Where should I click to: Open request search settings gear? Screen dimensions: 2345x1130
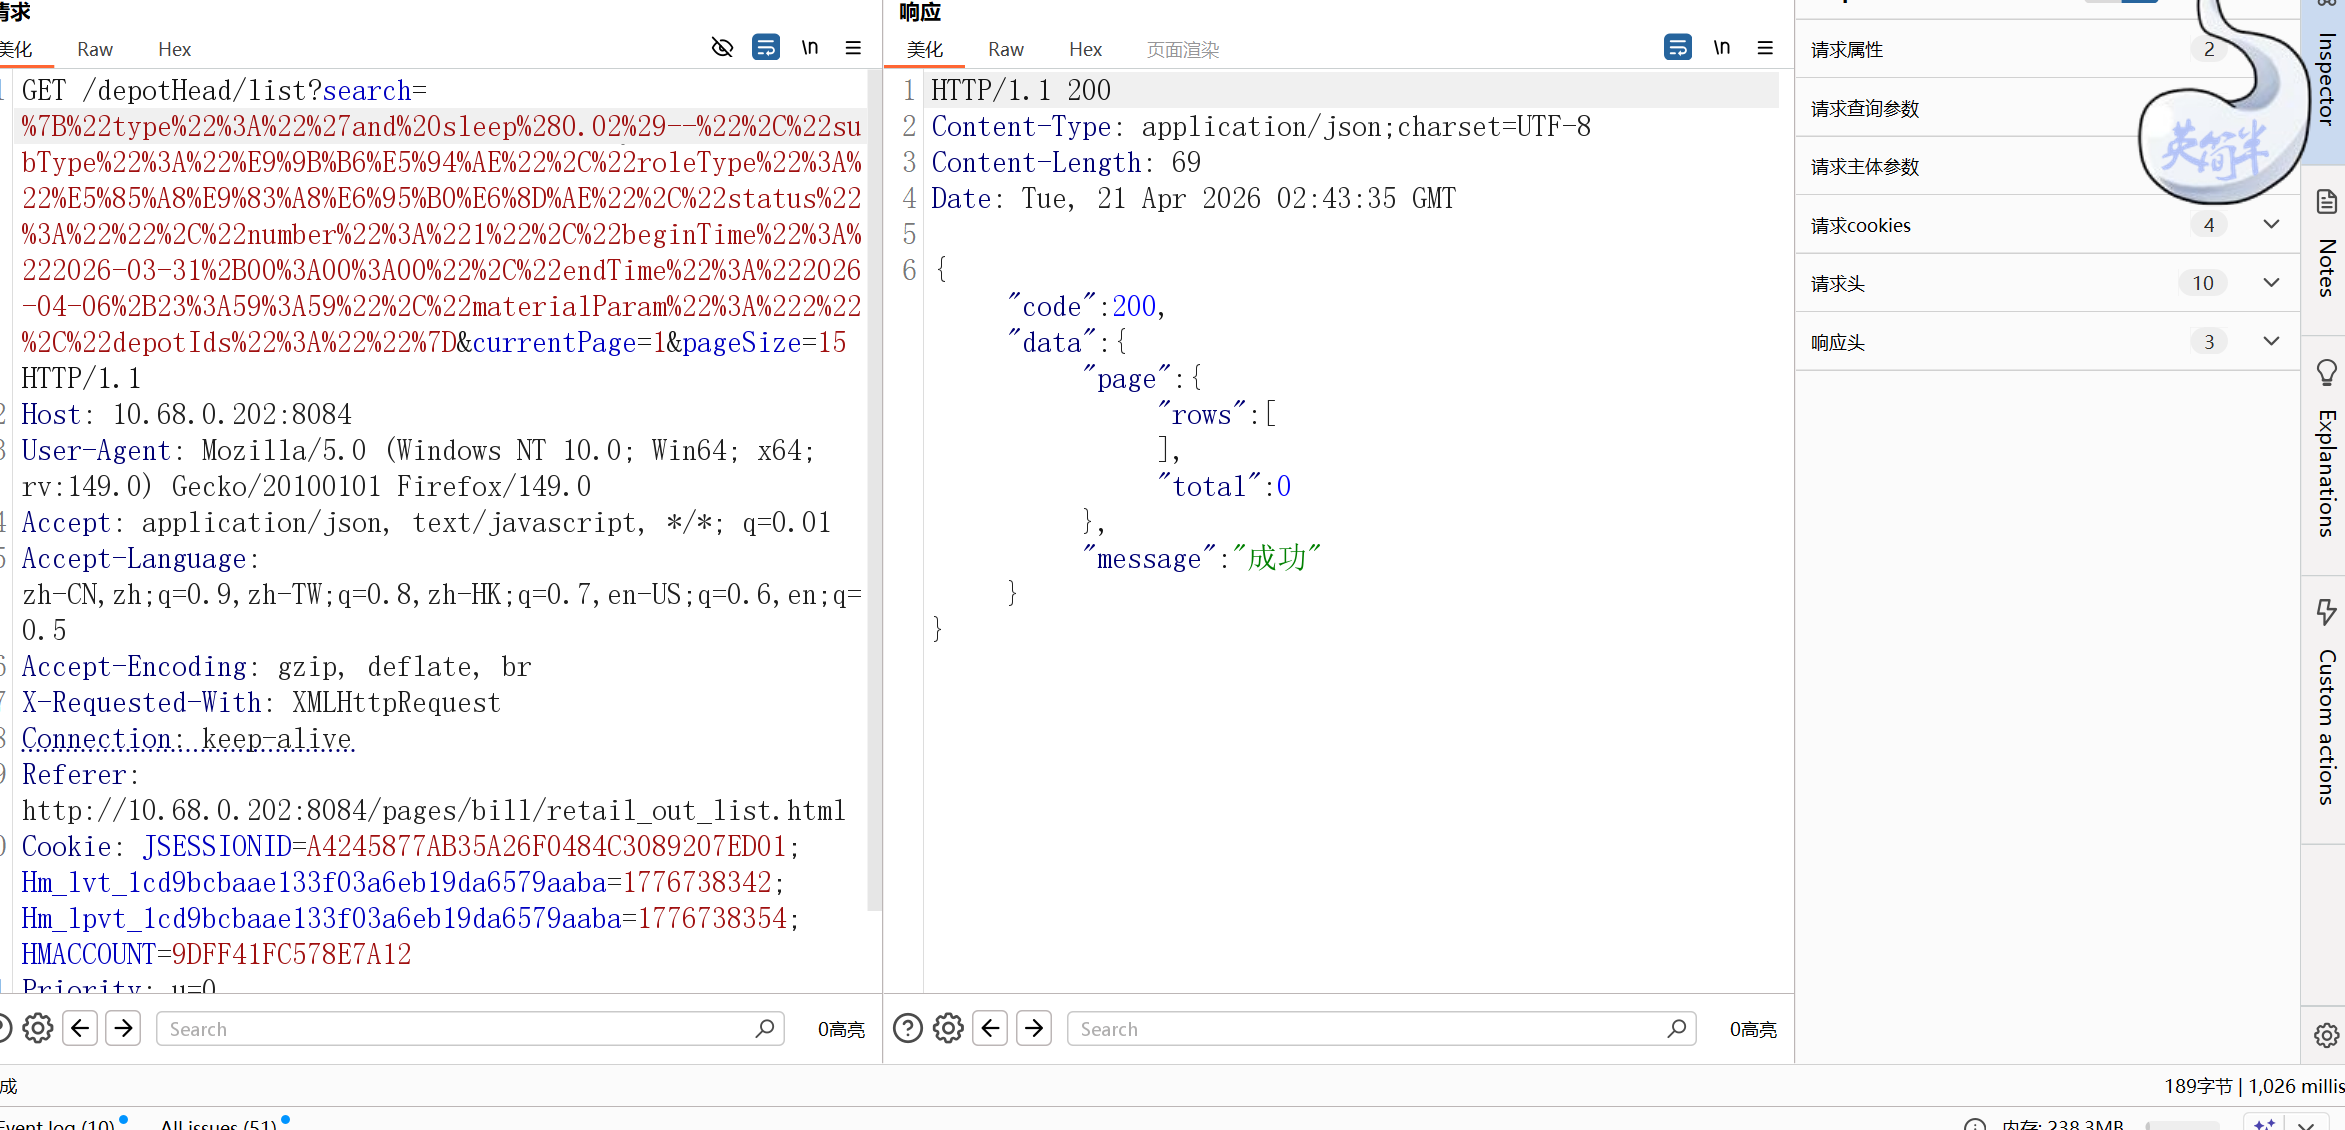[38, 1028]
